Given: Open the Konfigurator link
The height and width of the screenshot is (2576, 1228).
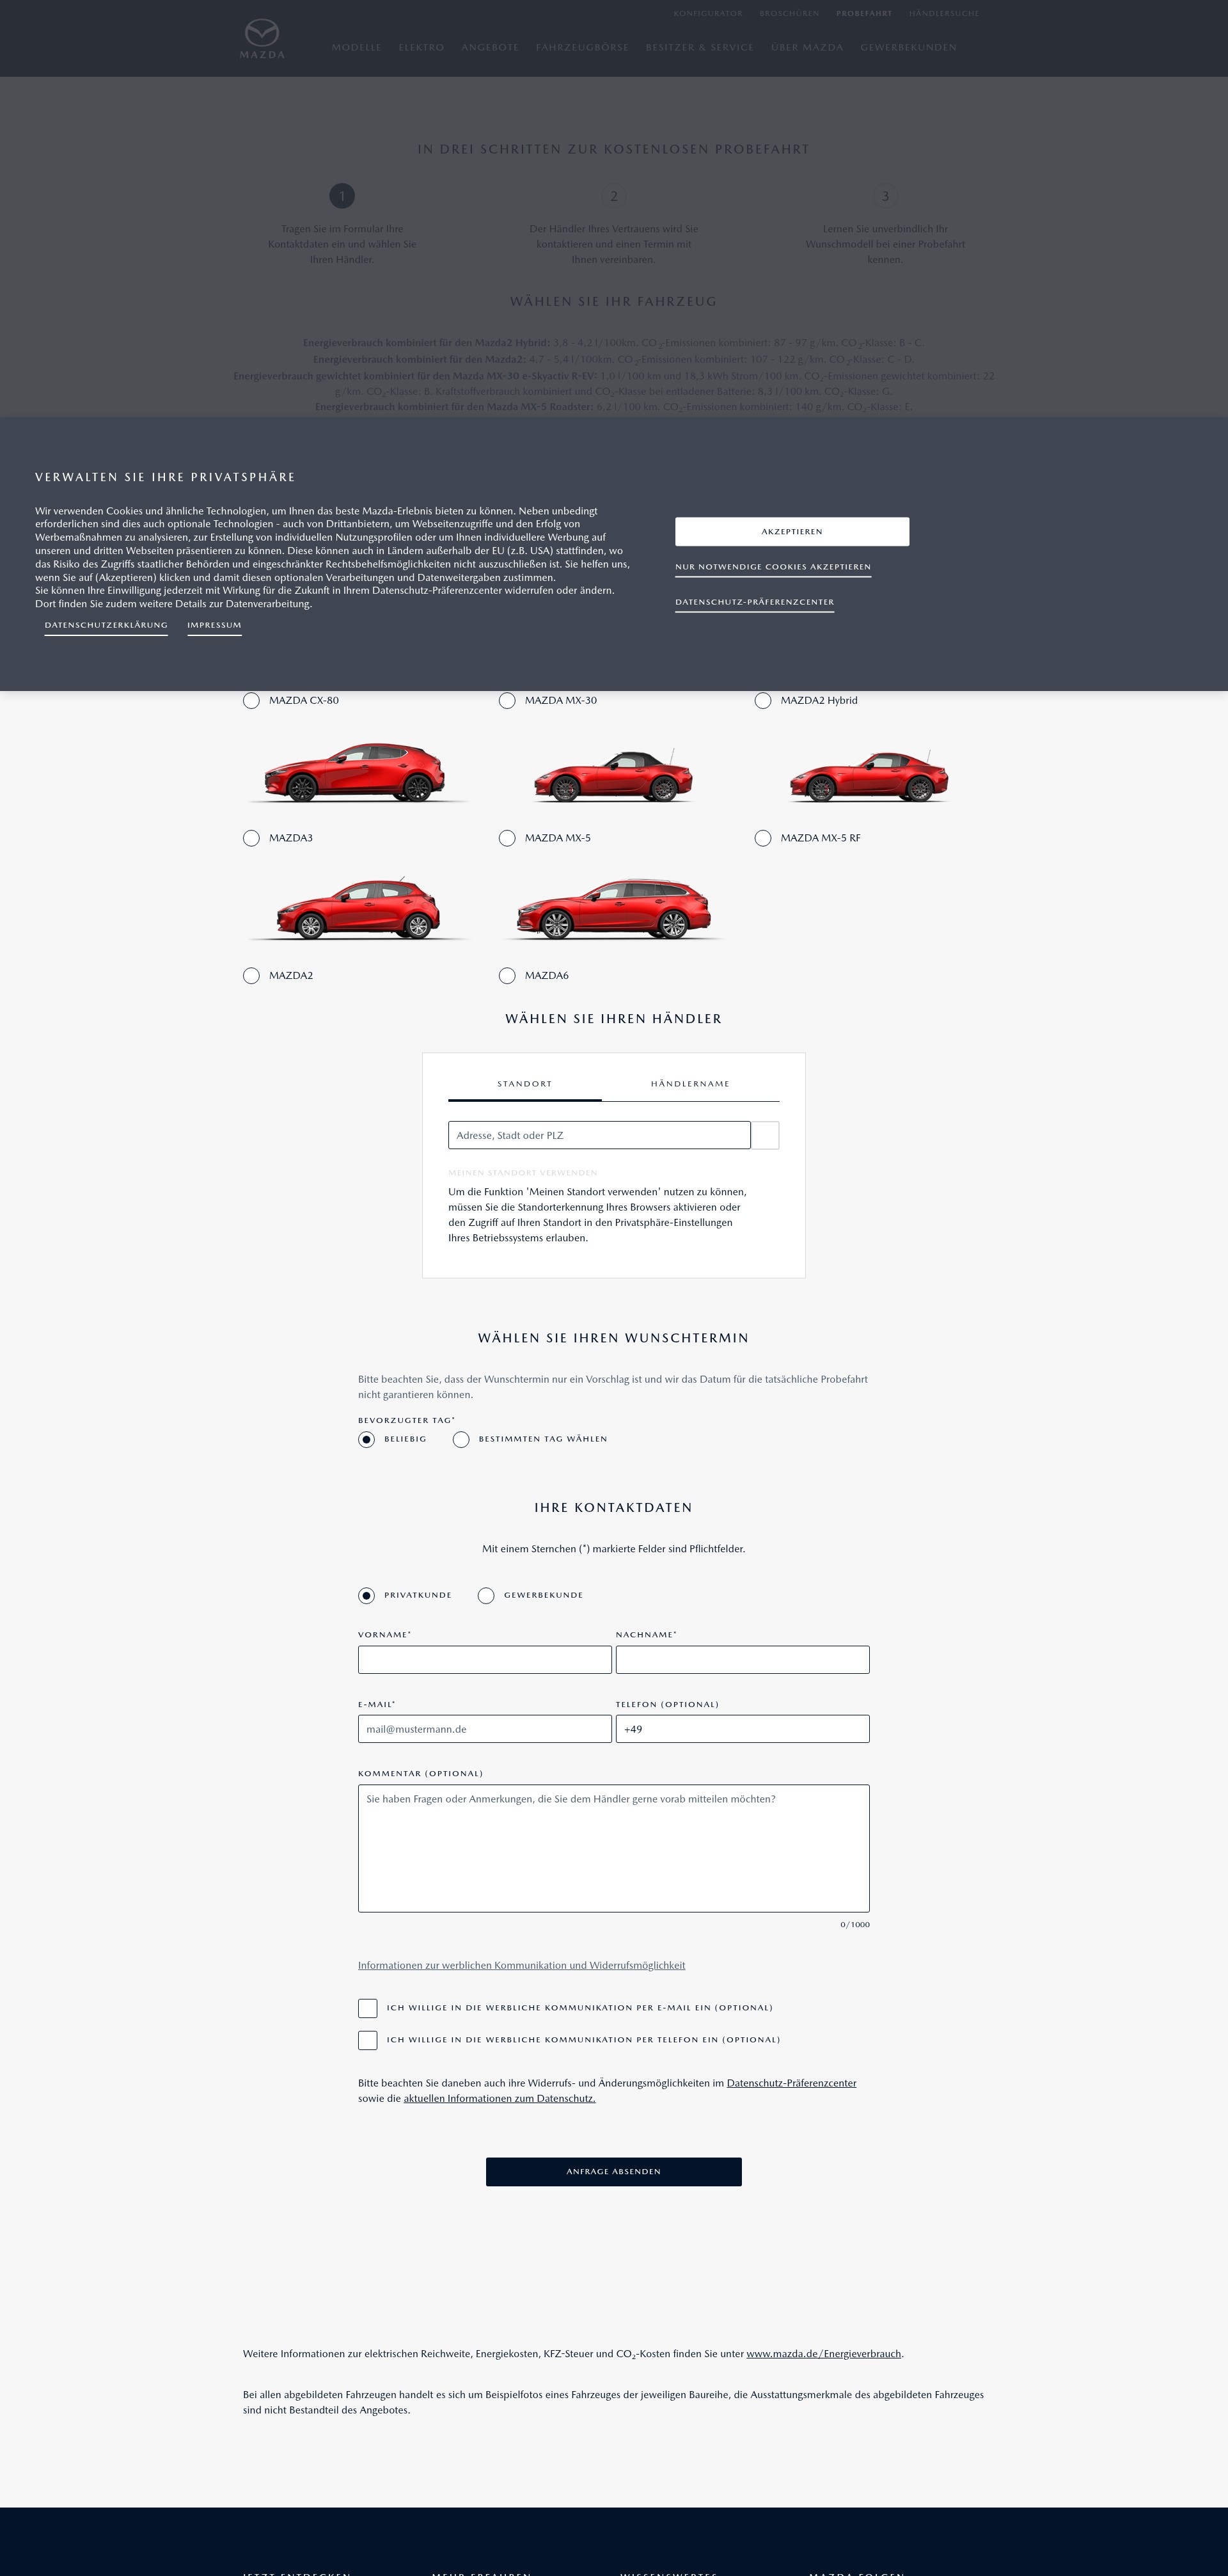Looking at the screenshot, I should point(708,13).
